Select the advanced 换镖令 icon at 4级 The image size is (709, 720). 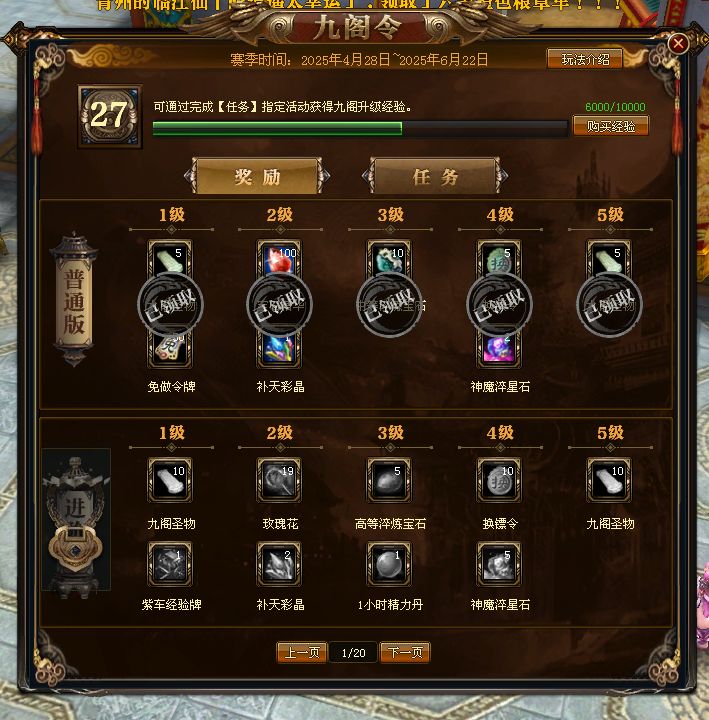click(499, 480)
